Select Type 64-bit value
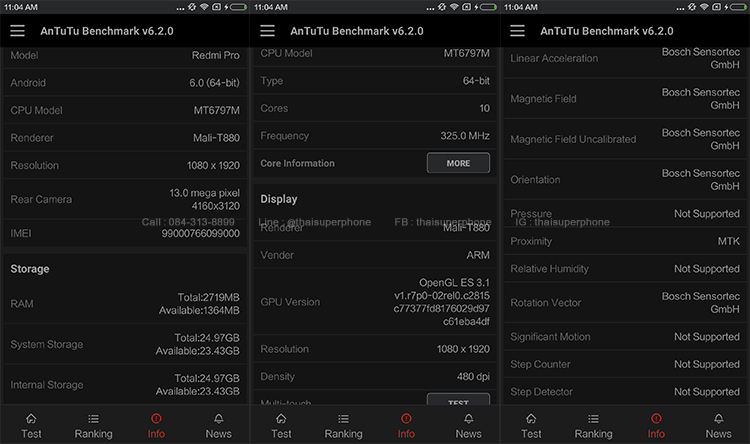Viewport: 750px width, 444px height. click(476, 81)
